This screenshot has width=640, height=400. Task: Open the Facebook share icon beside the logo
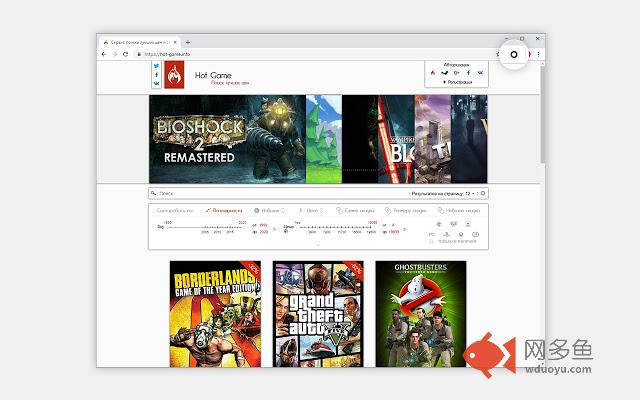point(156,75)
